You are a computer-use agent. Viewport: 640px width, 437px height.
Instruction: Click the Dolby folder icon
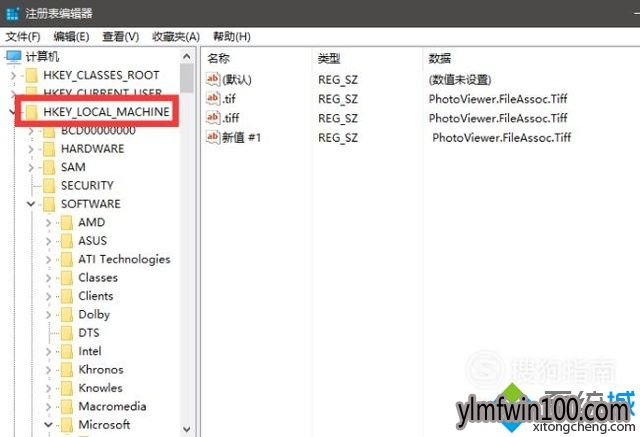[x=67, y=315]
